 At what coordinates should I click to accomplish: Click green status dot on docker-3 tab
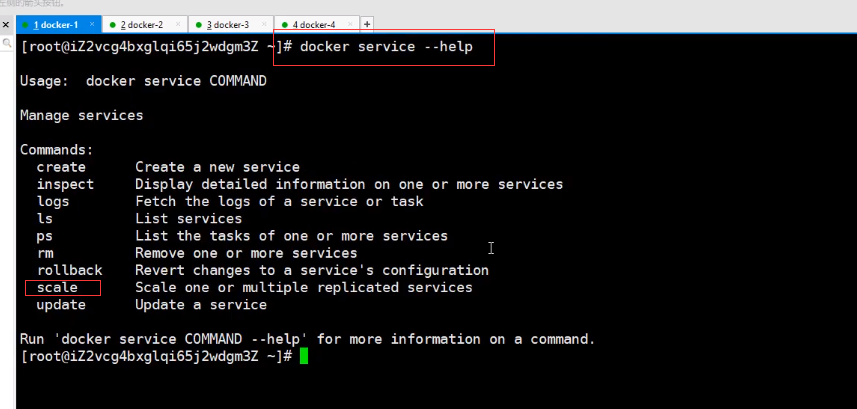click(x=199, y=25)
